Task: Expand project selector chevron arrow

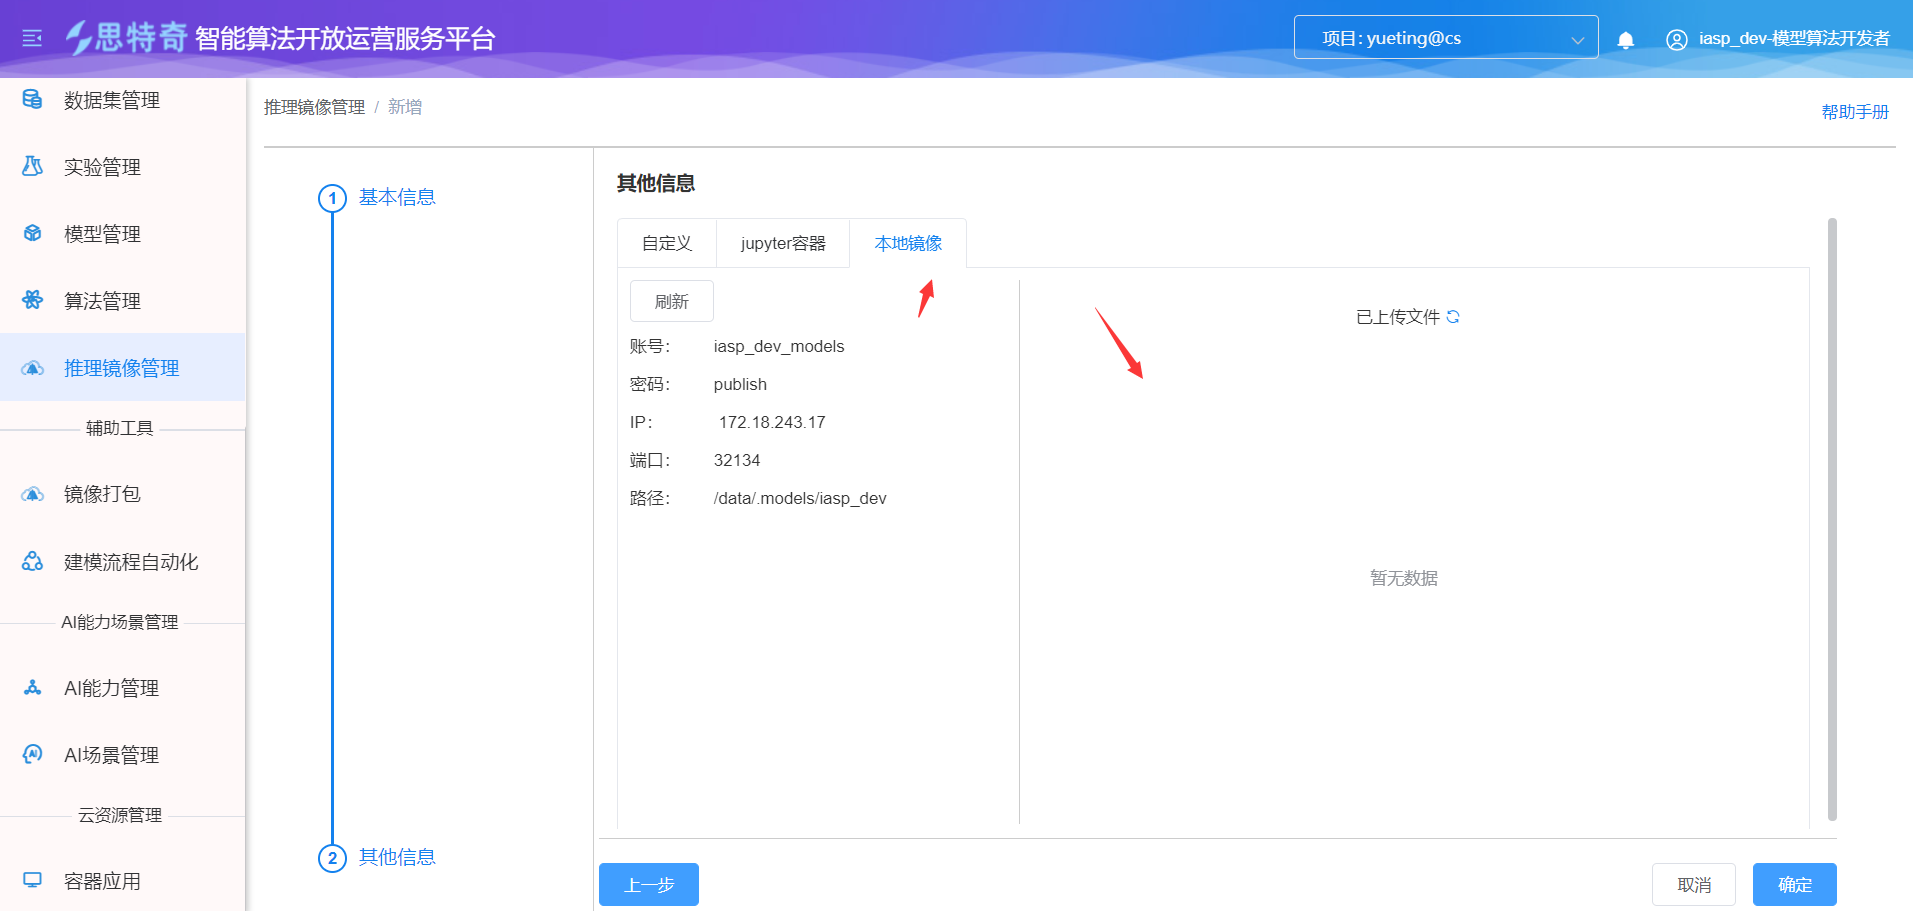Action: [x=1577, y=40]
